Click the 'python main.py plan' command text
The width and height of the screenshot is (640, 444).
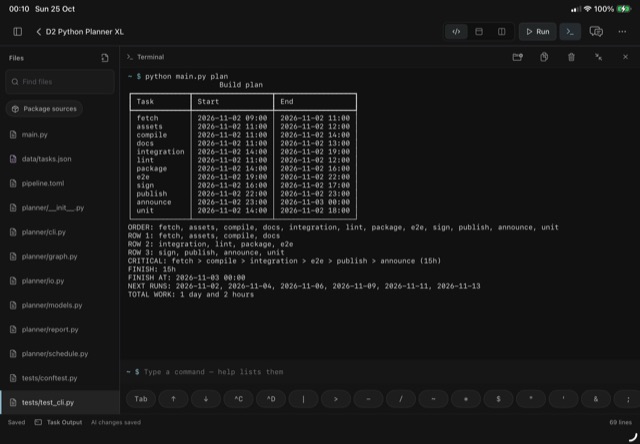tap(187, 76)
